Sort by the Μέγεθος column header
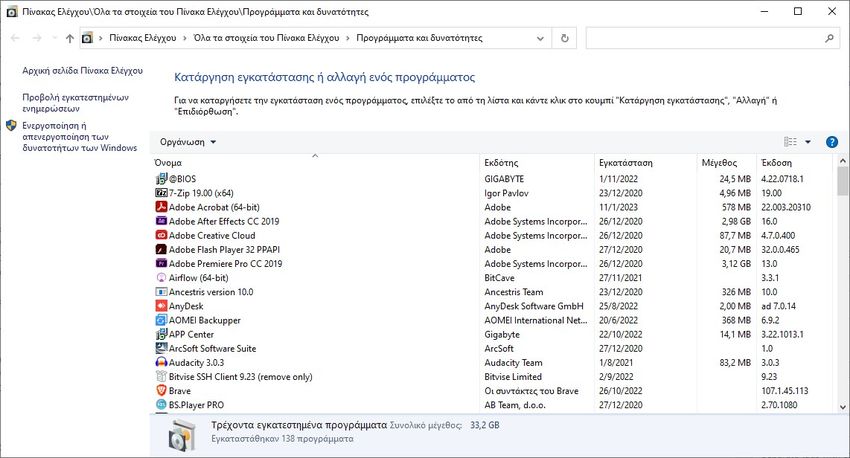The height and width of the screenshot is (458, 850). 726,163
